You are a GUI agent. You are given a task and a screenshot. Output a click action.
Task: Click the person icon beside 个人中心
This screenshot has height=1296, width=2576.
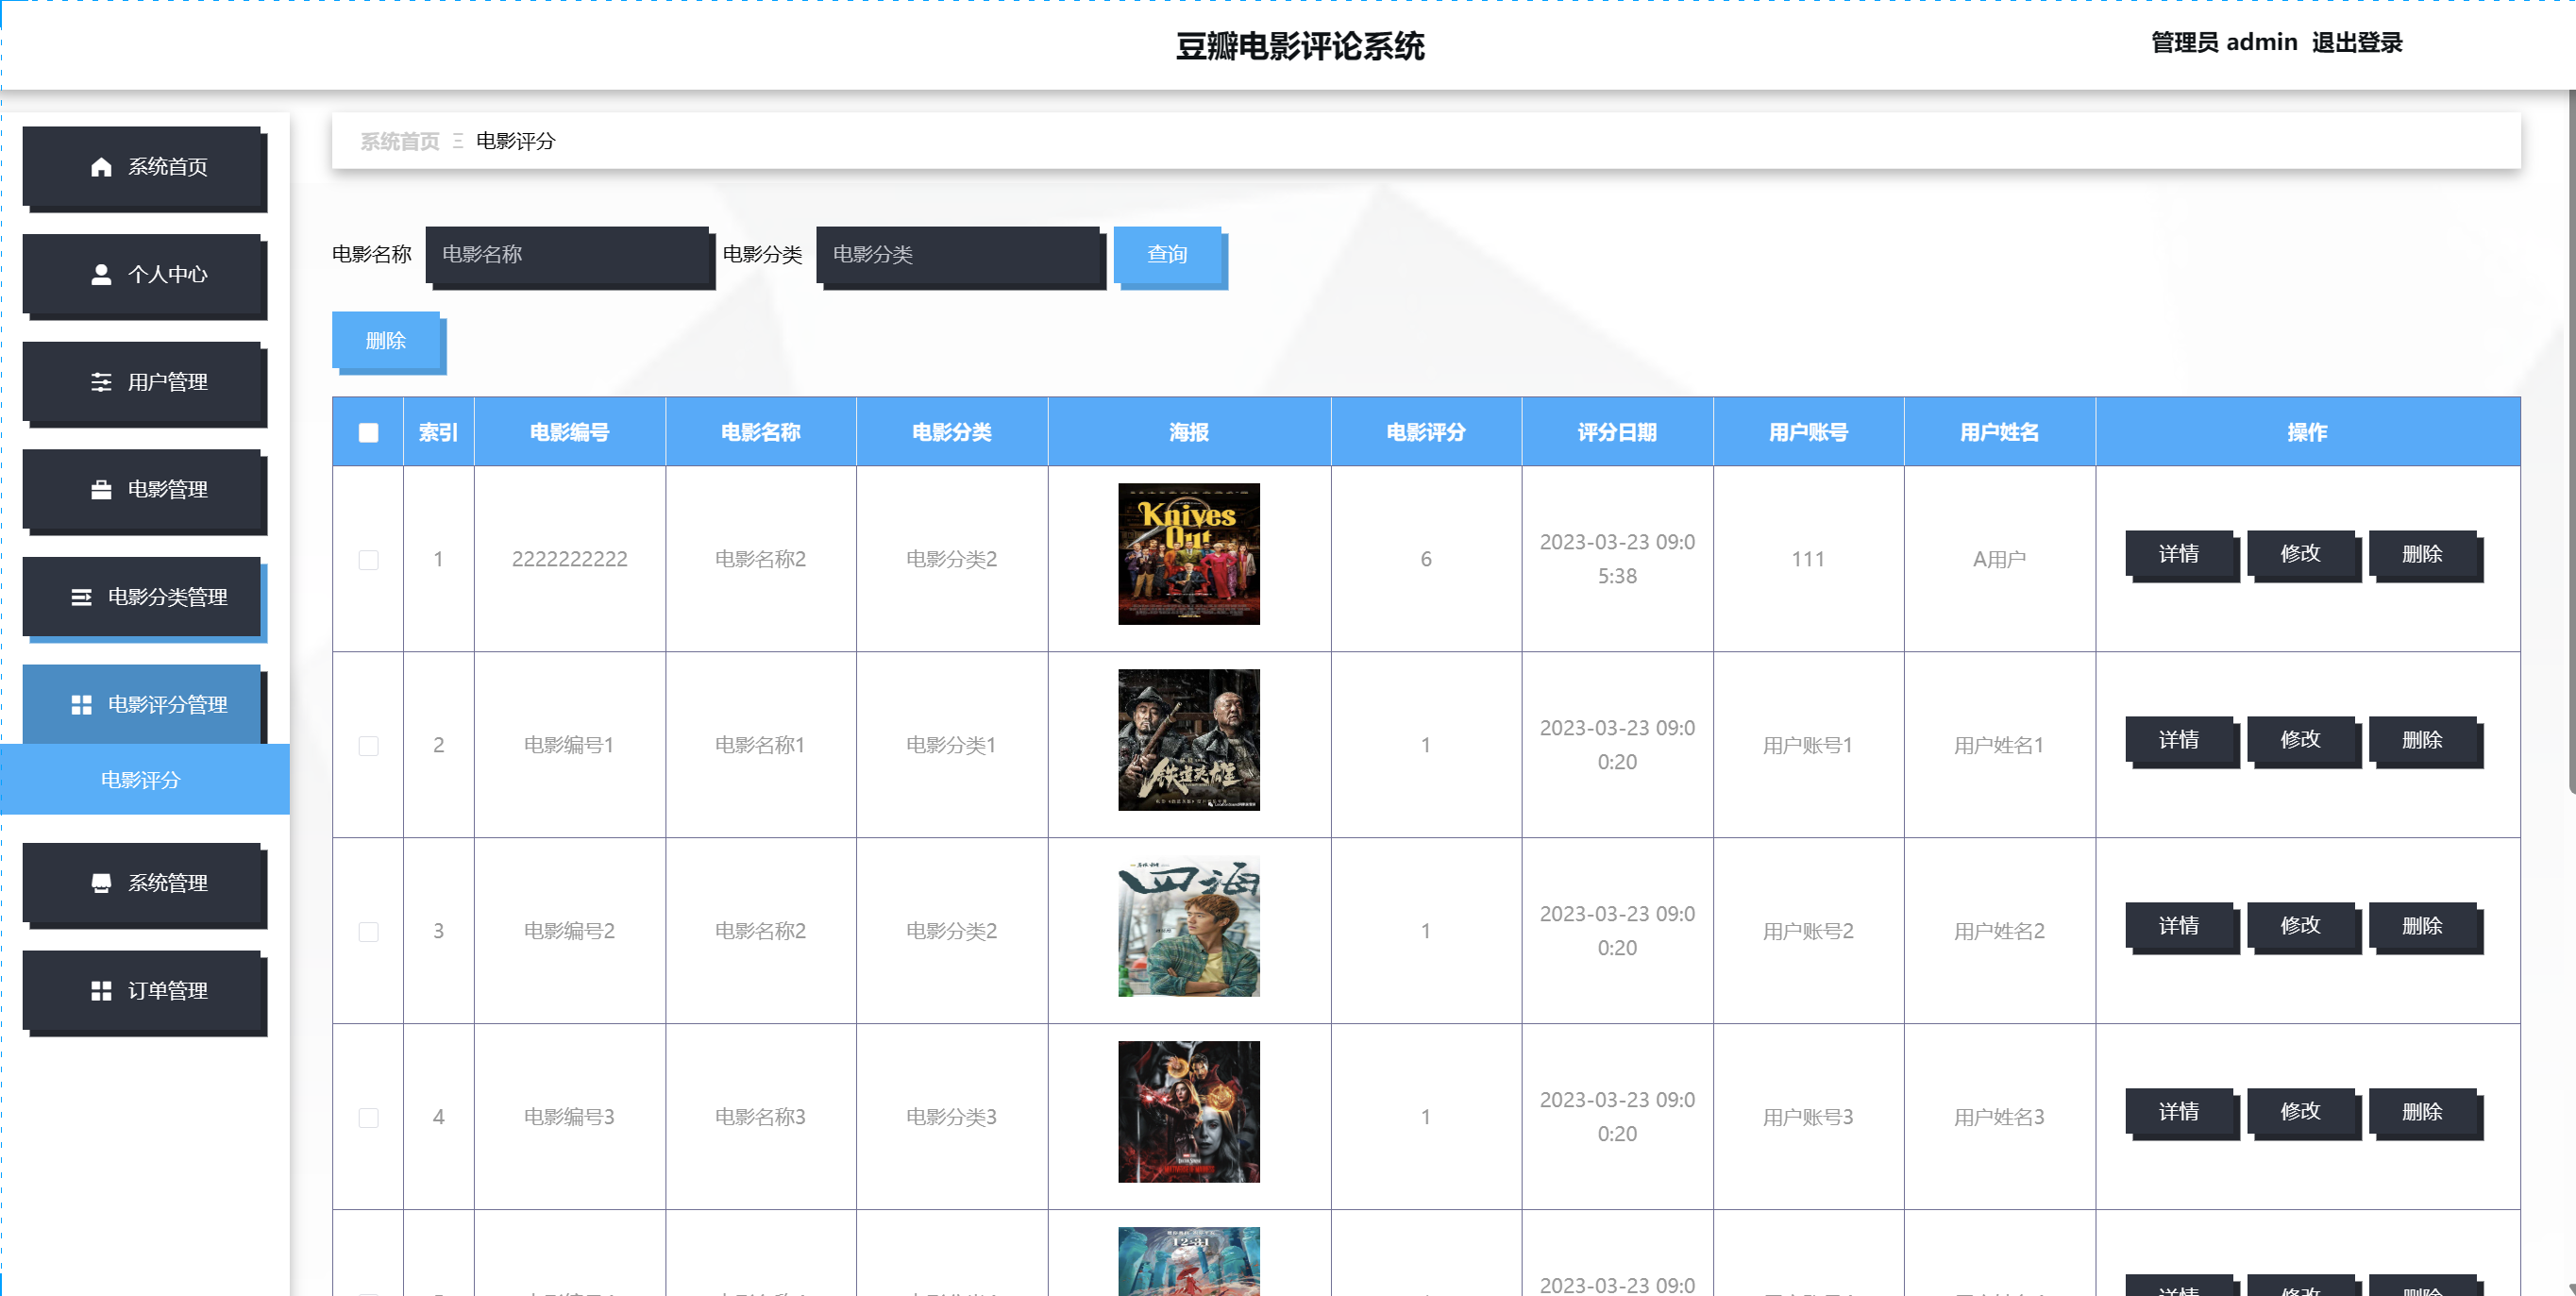101,274
